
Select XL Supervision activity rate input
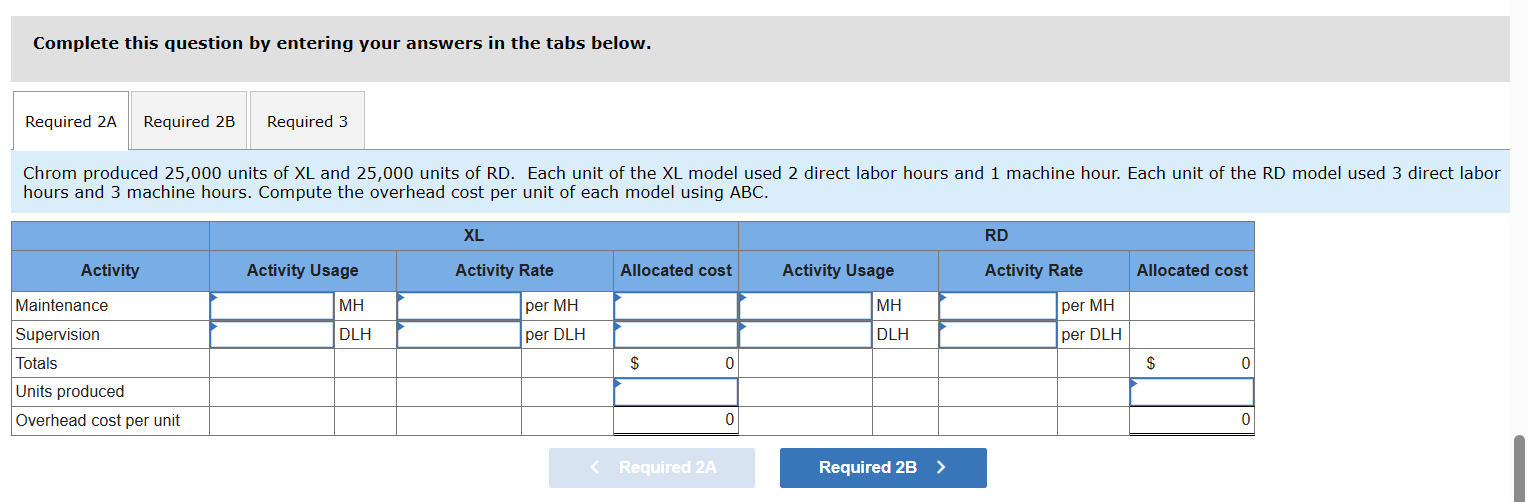tap(459, 334)
